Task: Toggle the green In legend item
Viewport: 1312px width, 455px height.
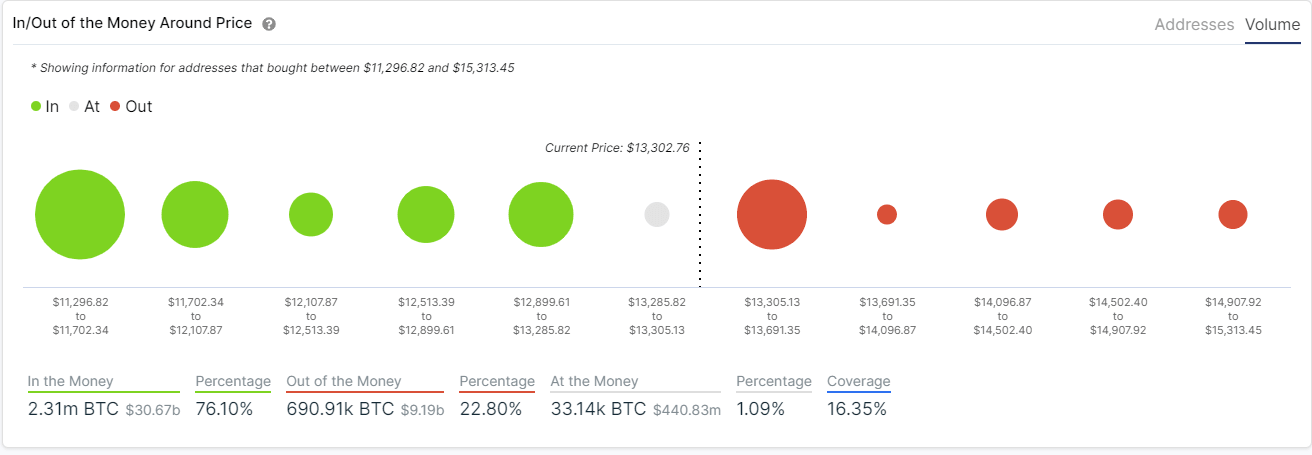Action: click(45, 106)
